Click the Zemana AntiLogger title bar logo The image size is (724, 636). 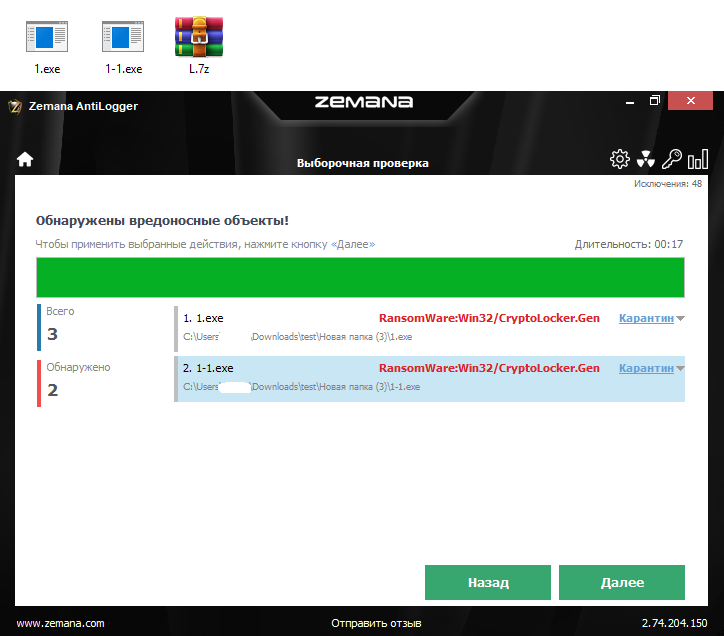(x=15, y=106)
